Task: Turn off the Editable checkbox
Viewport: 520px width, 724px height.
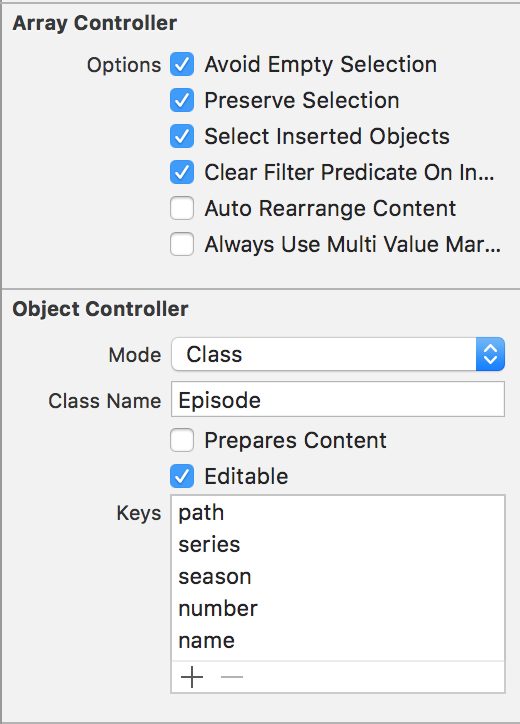Action: pyautogui.click(x=182, y=476)
